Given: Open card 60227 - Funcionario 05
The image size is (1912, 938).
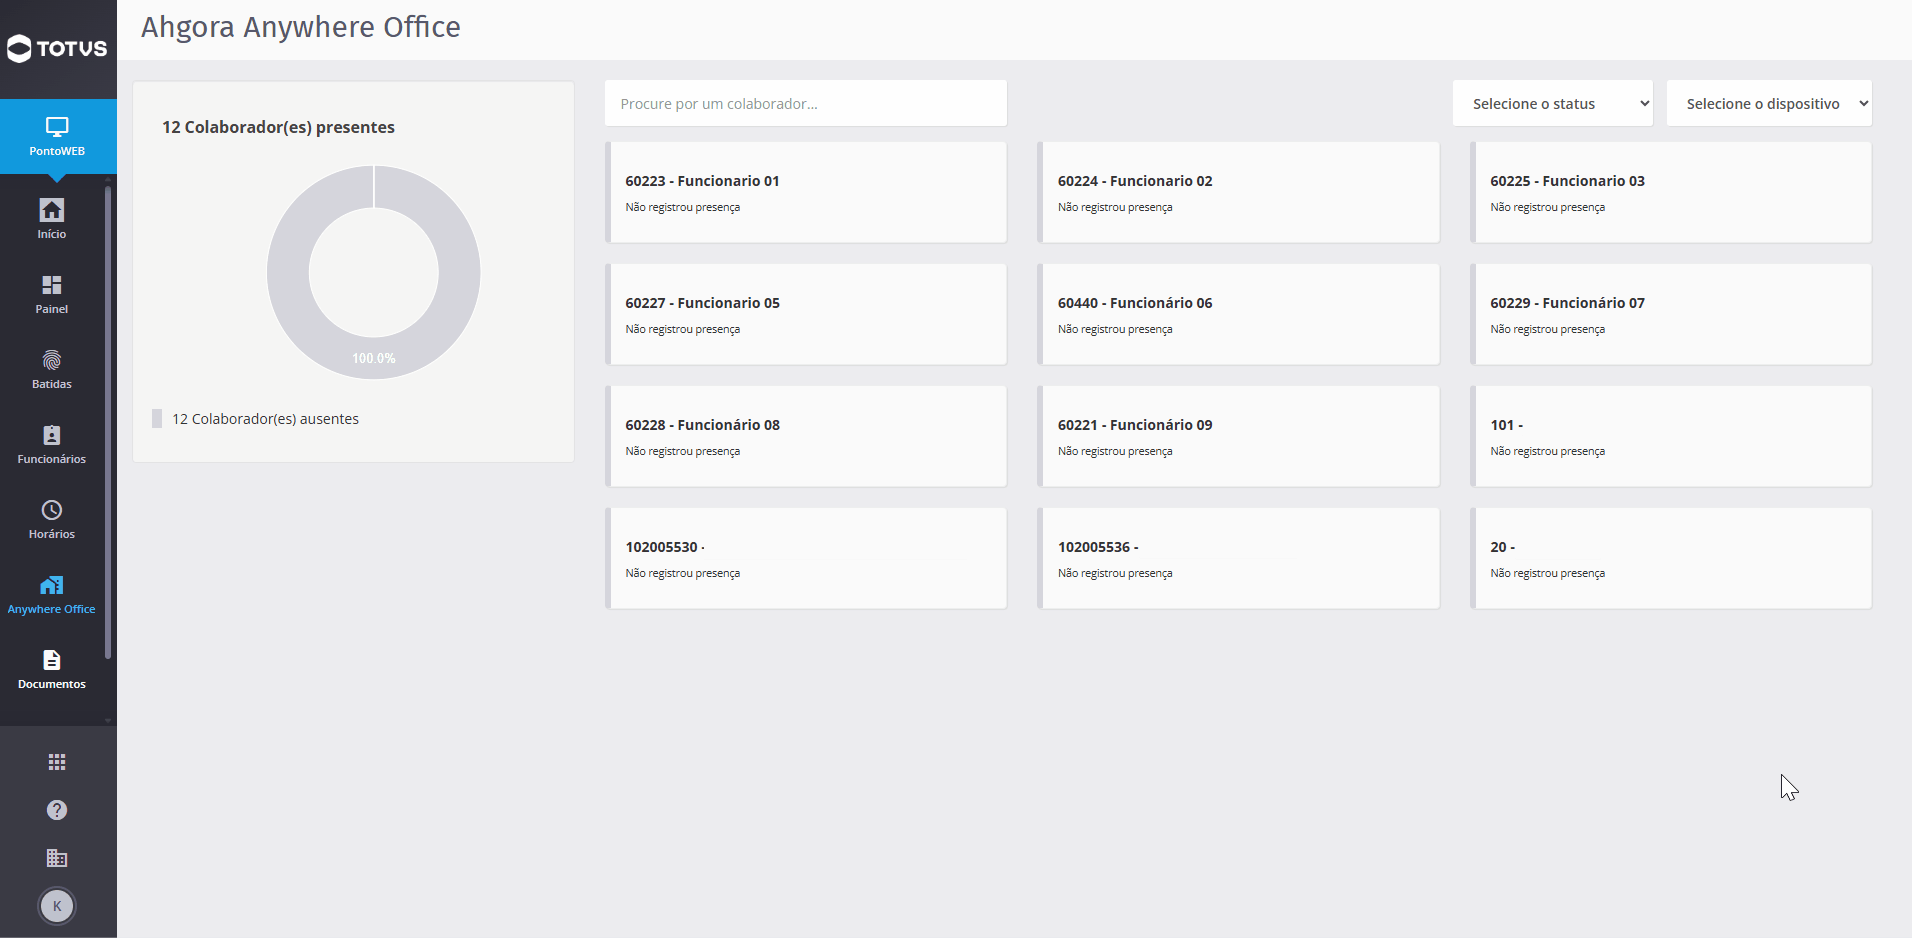Looking at the screenshot, I should tap(806, 314).
